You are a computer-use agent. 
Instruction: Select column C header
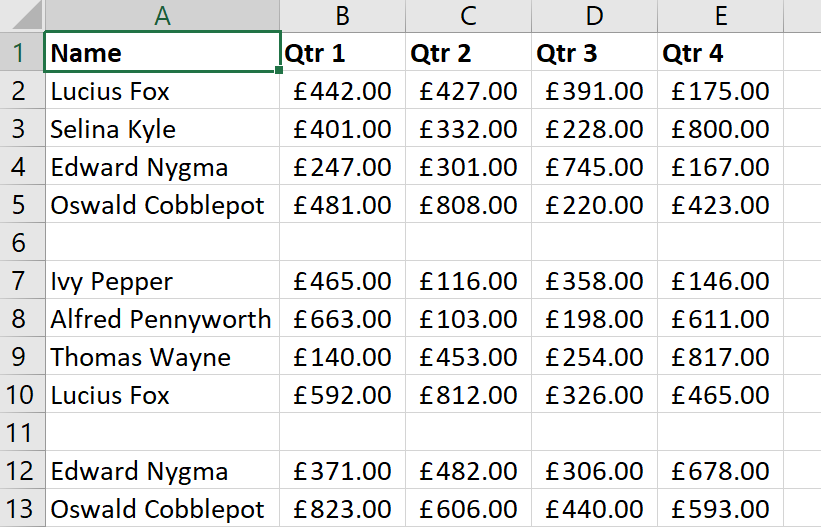pos(469,16)
